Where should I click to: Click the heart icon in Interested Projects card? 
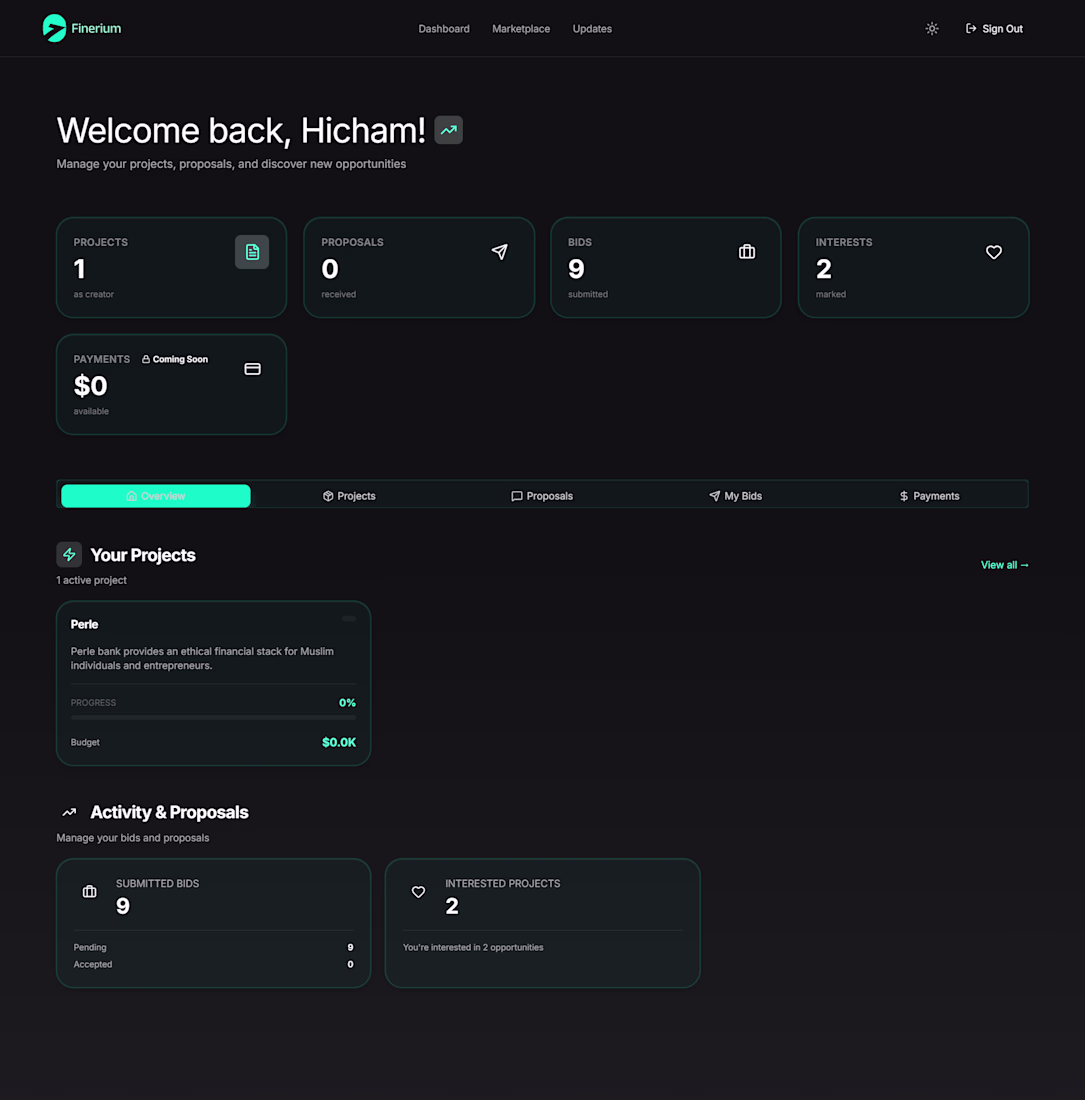(x=418, y=892)
